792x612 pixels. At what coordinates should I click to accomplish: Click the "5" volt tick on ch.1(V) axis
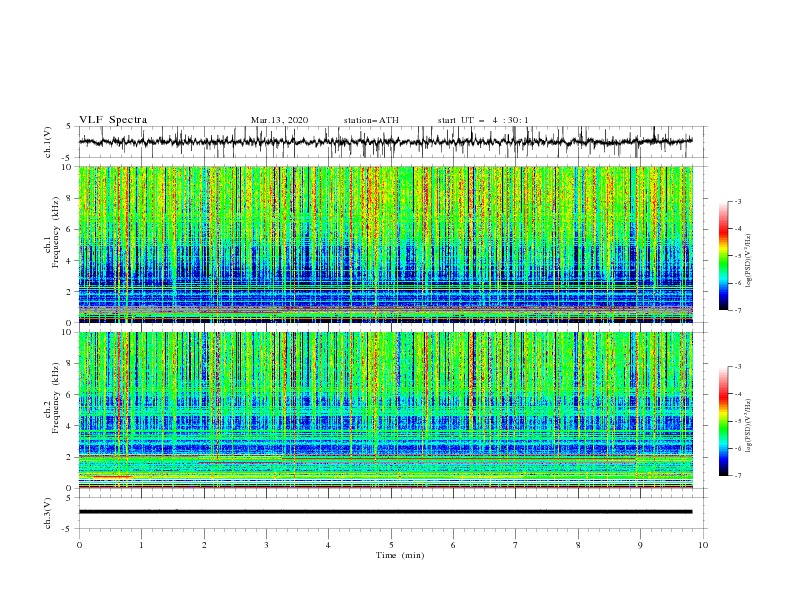70,126
